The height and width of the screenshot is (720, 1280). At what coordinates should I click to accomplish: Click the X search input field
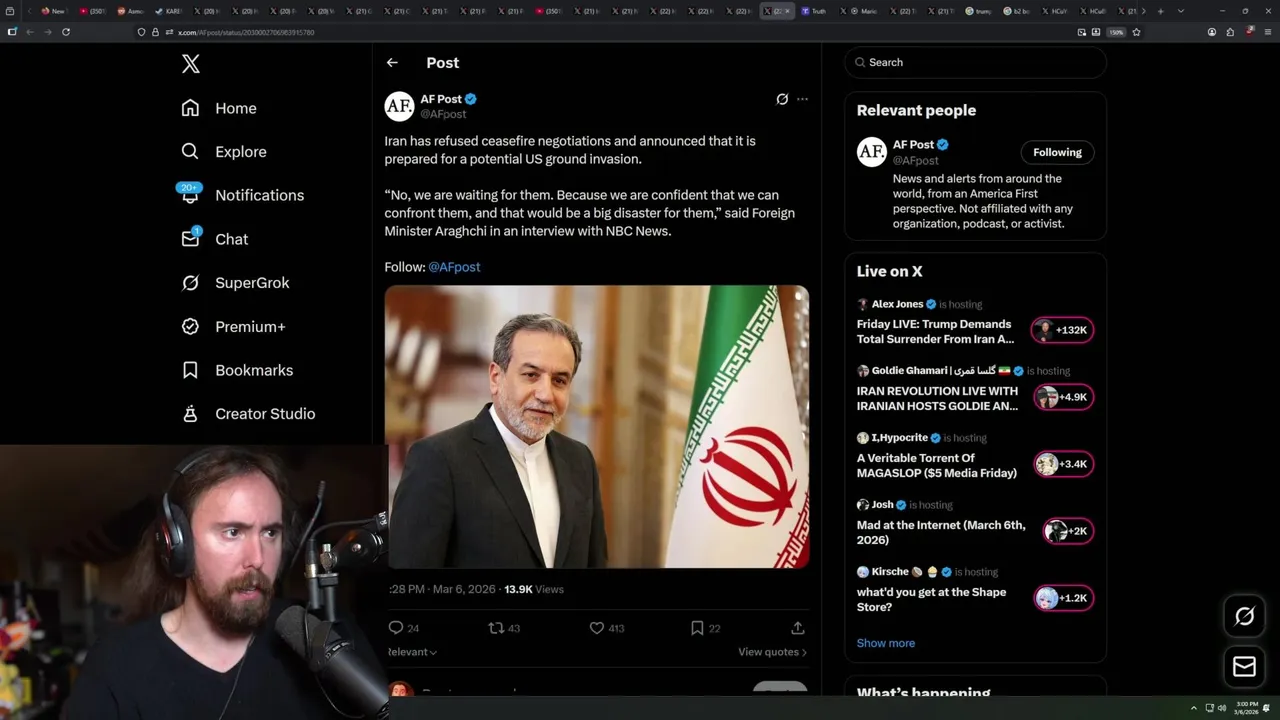[975, 62]
